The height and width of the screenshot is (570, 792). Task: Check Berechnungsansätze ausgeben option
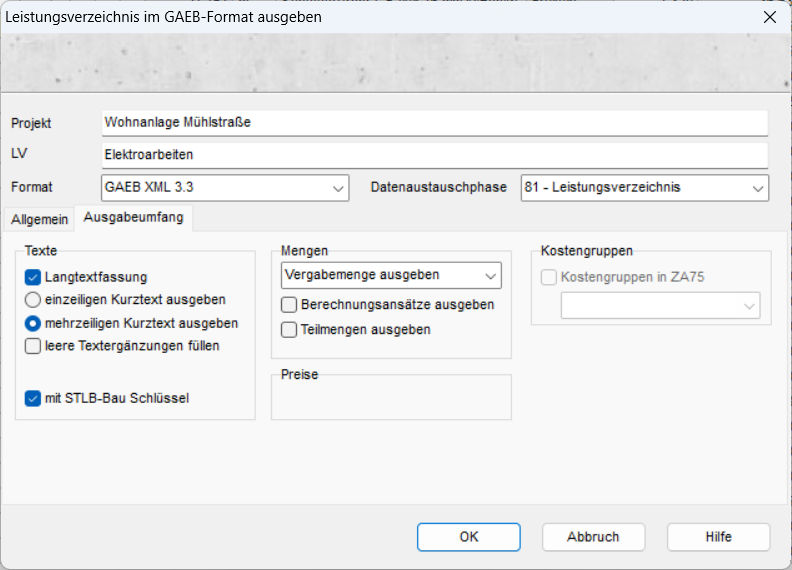tap(290, 305)
